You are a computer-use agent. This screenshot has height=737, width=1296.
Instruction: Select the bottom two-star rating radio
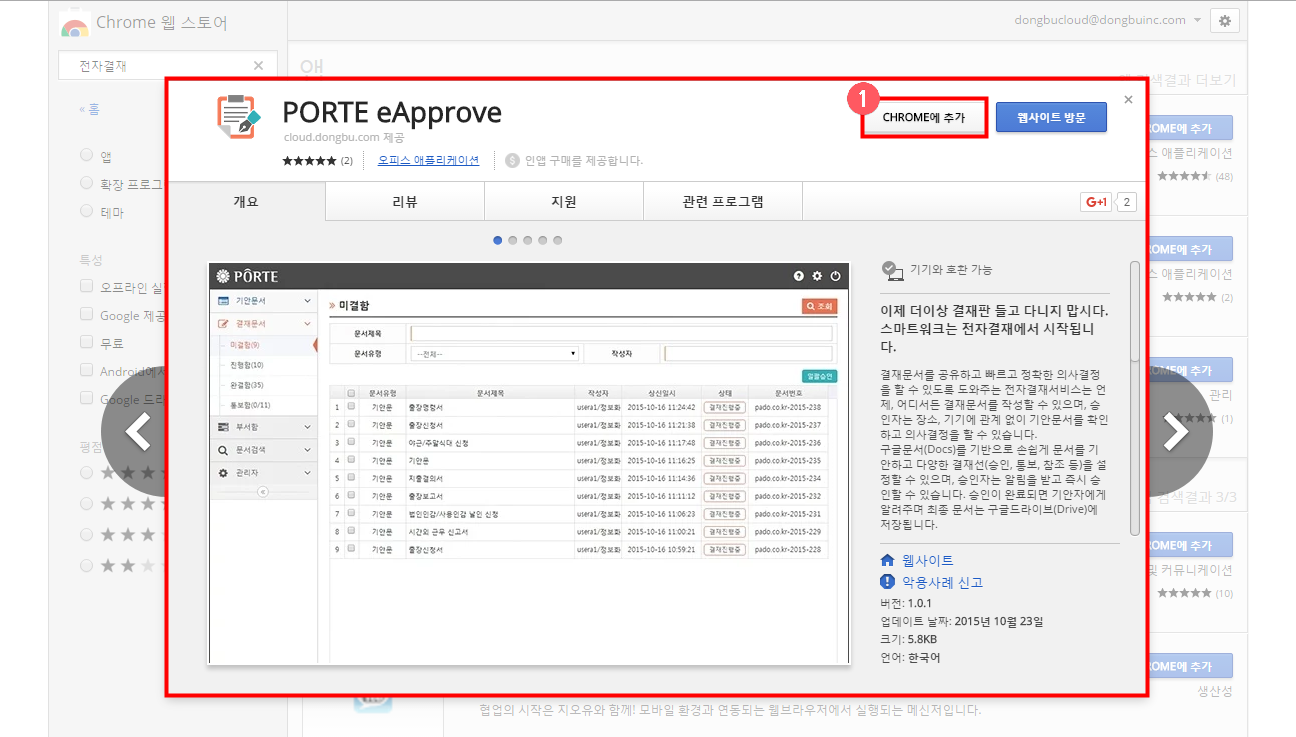[87, 565]
